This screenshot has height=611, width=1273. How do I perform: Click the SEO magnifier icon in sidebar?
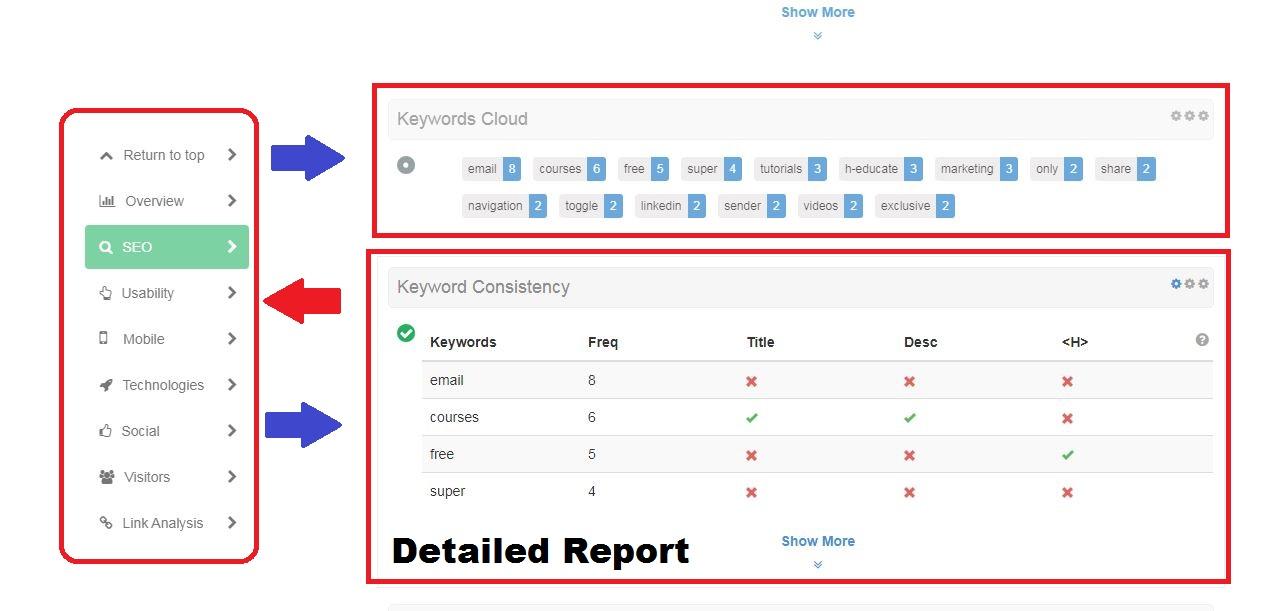(x=107, y=247)
